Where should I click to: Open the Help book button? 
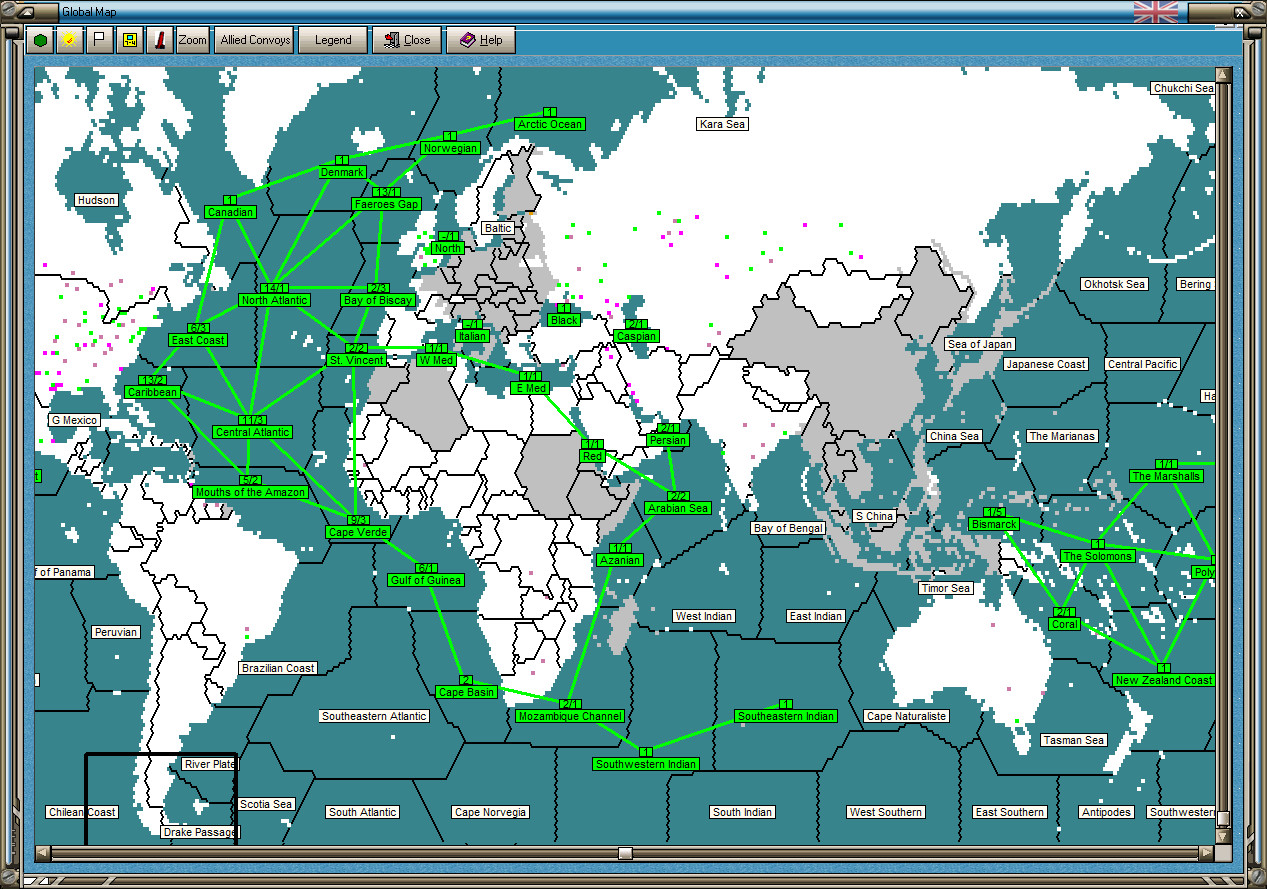coord(480,40)
